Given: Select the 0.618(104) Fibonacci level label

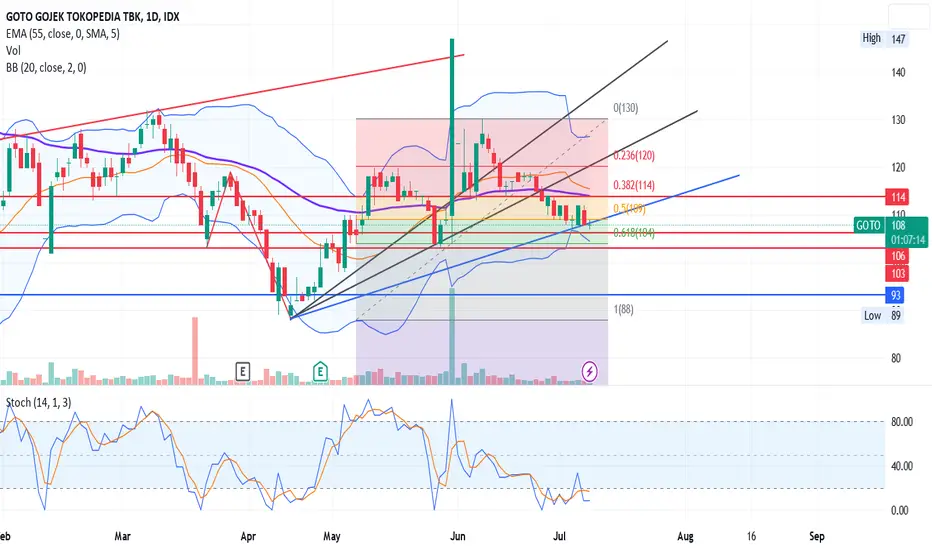Looking at the screenshot, I should (x=634, y=233).
